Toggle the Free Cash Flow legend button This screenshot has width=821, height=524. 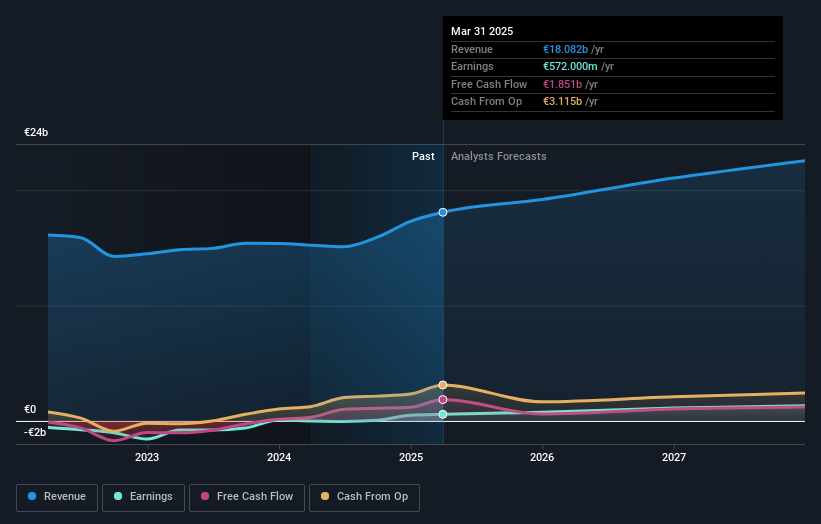point(247,497)
